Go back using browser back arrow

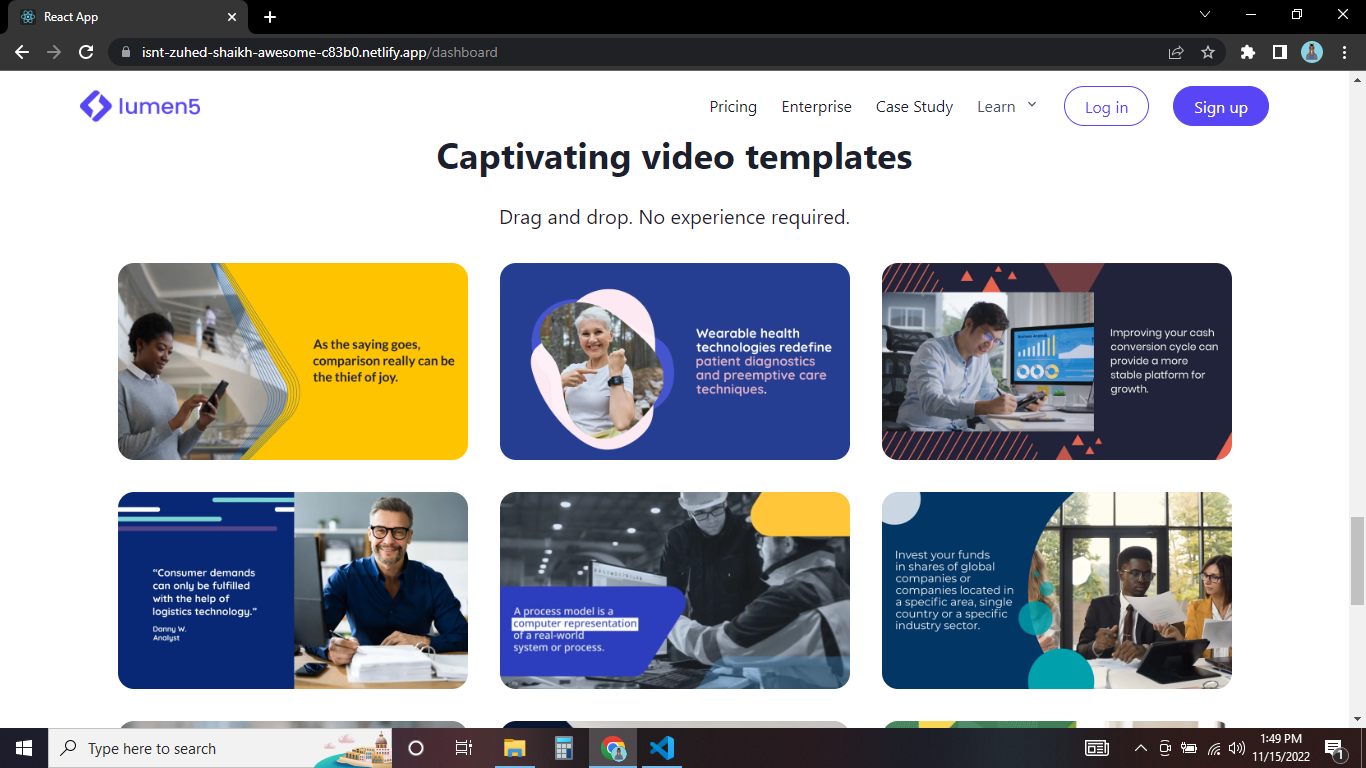(22, 52)
